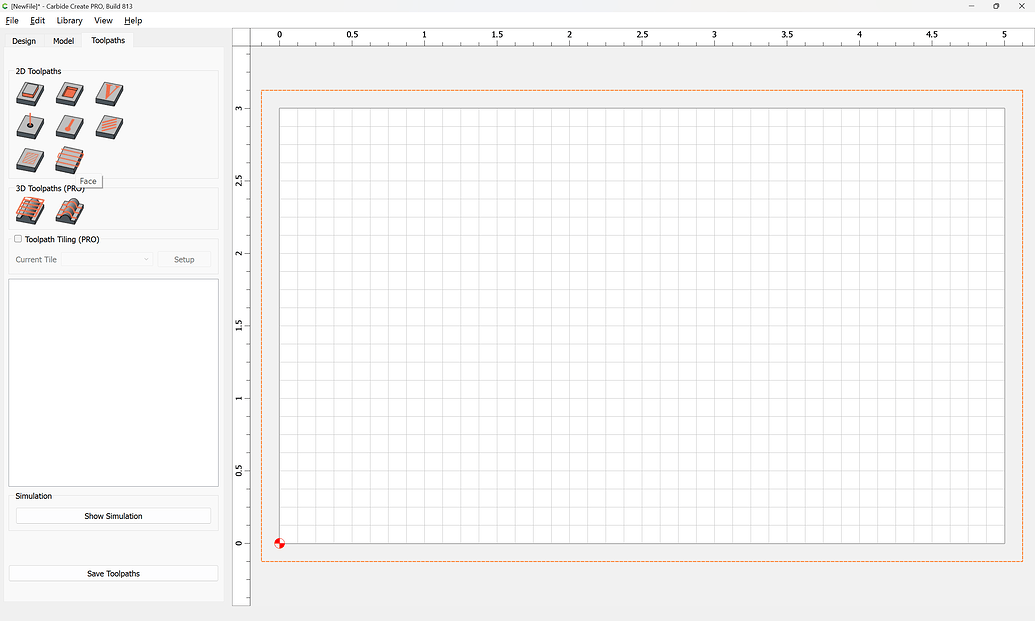Open the File menu

click(12, 20)
